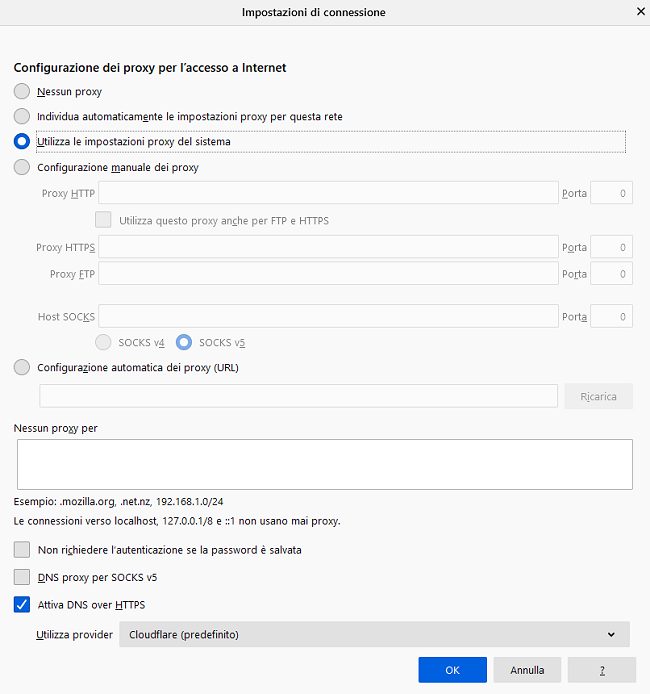The height and width of the screenshot is (694, 650).
Task: Select Utilizza le impostazioni proxy del sistema
Action: (x=22, y=141)
